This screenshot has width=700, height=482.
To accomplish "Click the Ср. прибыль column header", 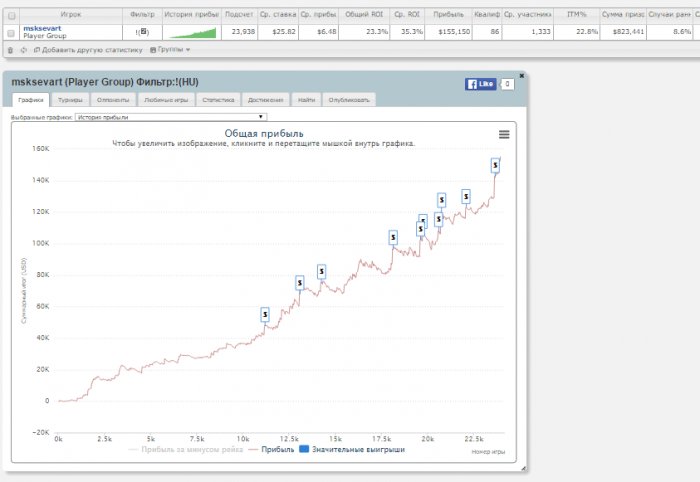I will (318, 15).
